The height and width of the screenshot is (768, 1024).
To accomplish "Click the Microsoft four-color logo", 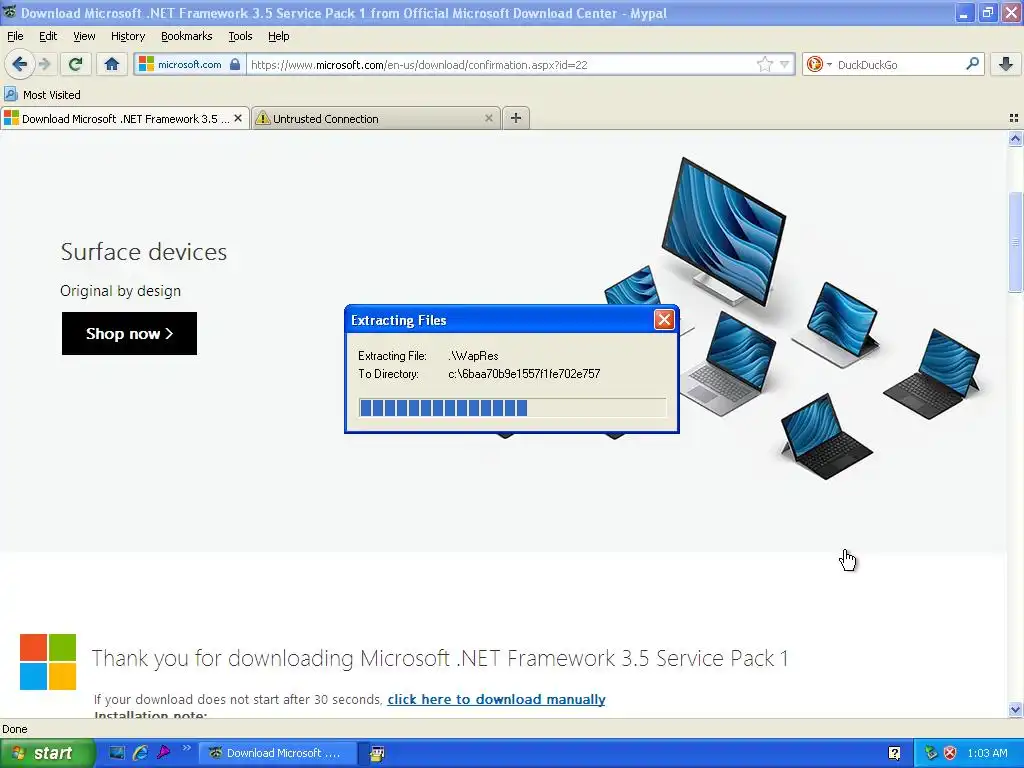I will 48,662.
